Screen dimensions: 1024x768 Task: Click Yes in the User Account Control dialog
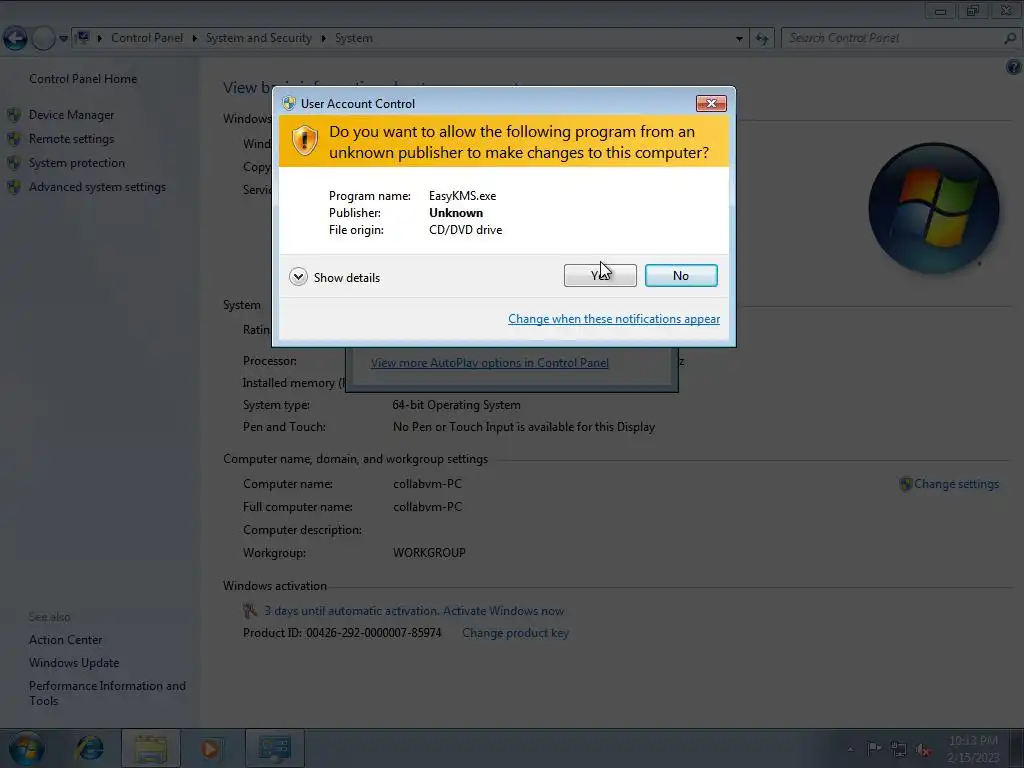pyautogui.click(x=600, y=276)
